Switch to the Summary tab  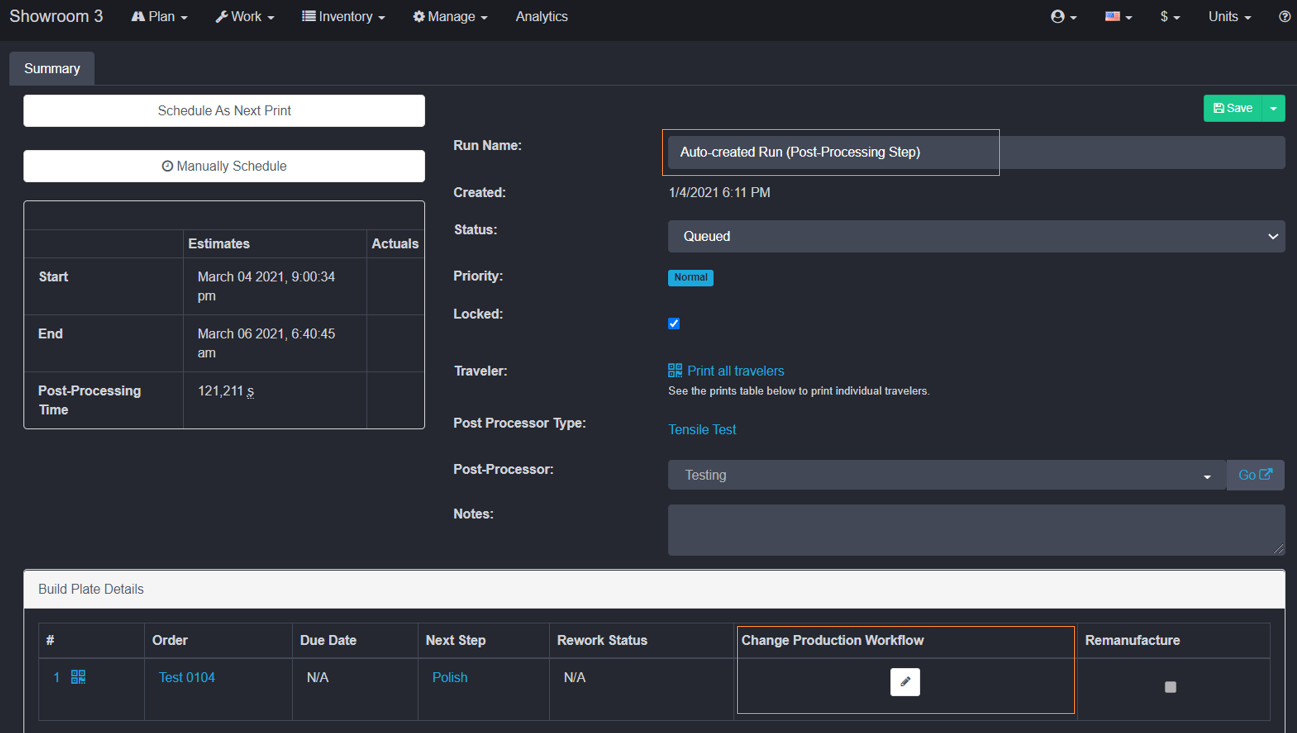[x=52, y=69]
